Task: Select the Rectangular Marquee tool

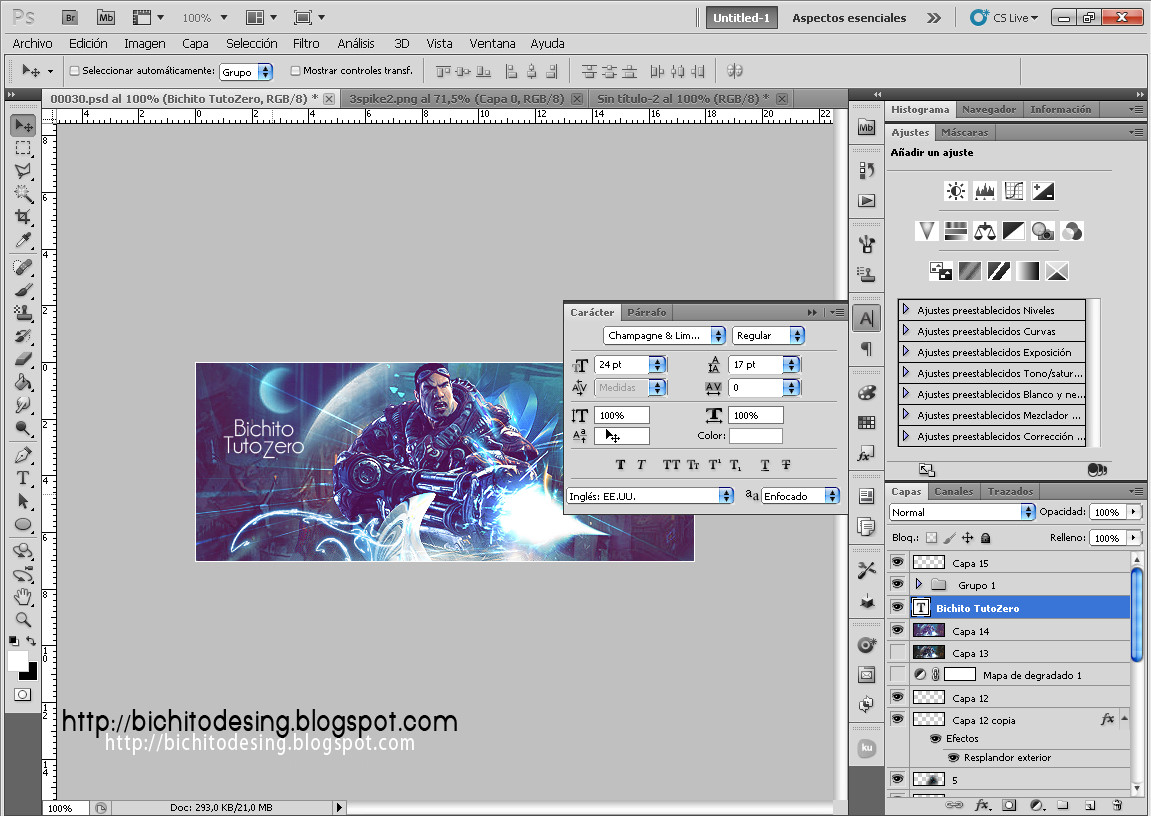Action: tap(23, 148)
